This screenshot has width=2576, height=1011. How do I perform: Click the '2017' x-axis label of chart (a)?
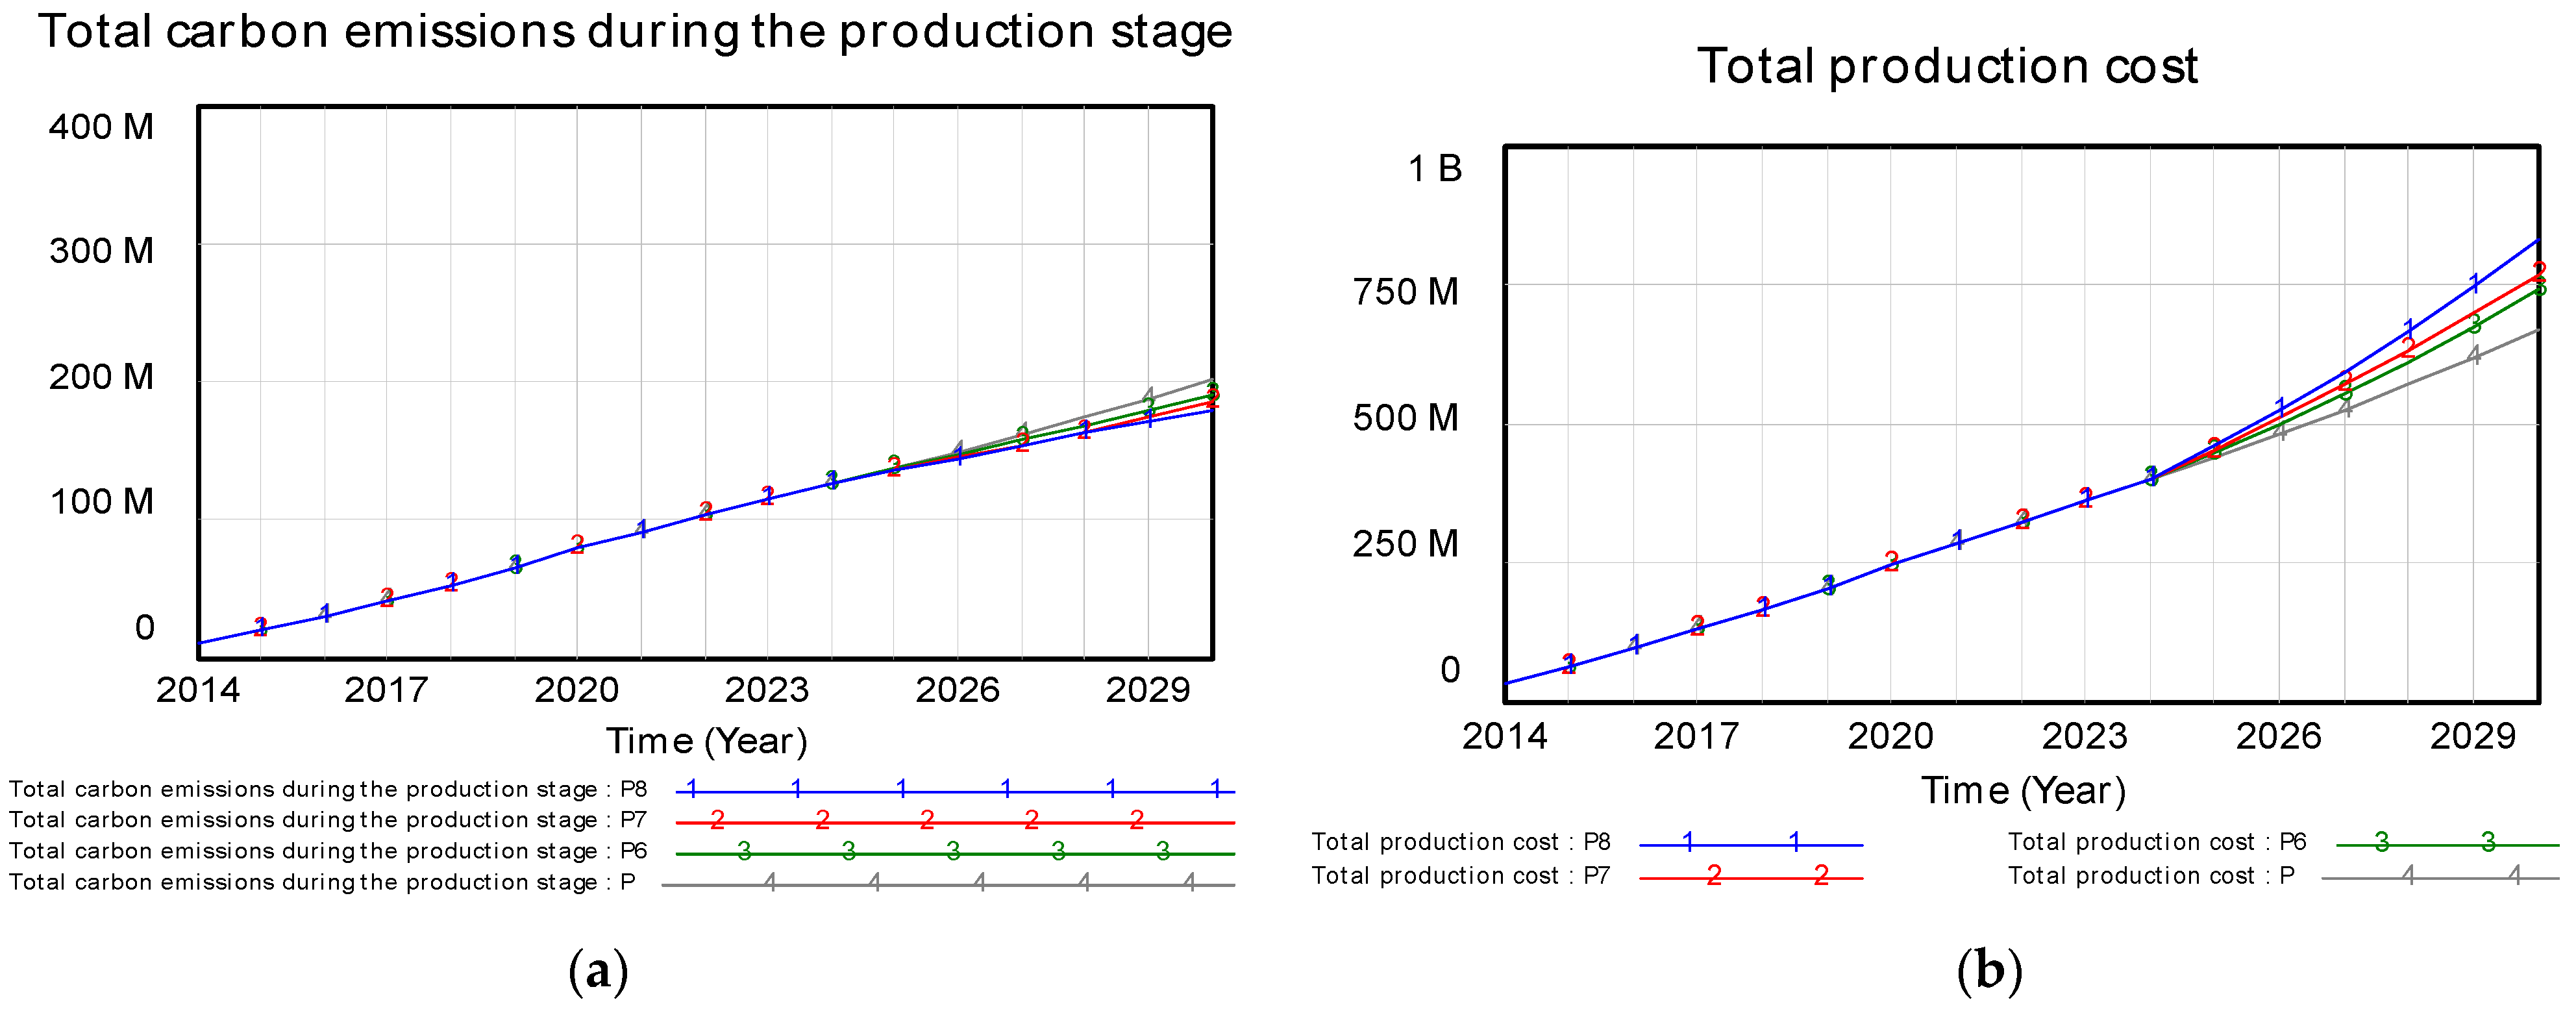(x=386, y=690)
